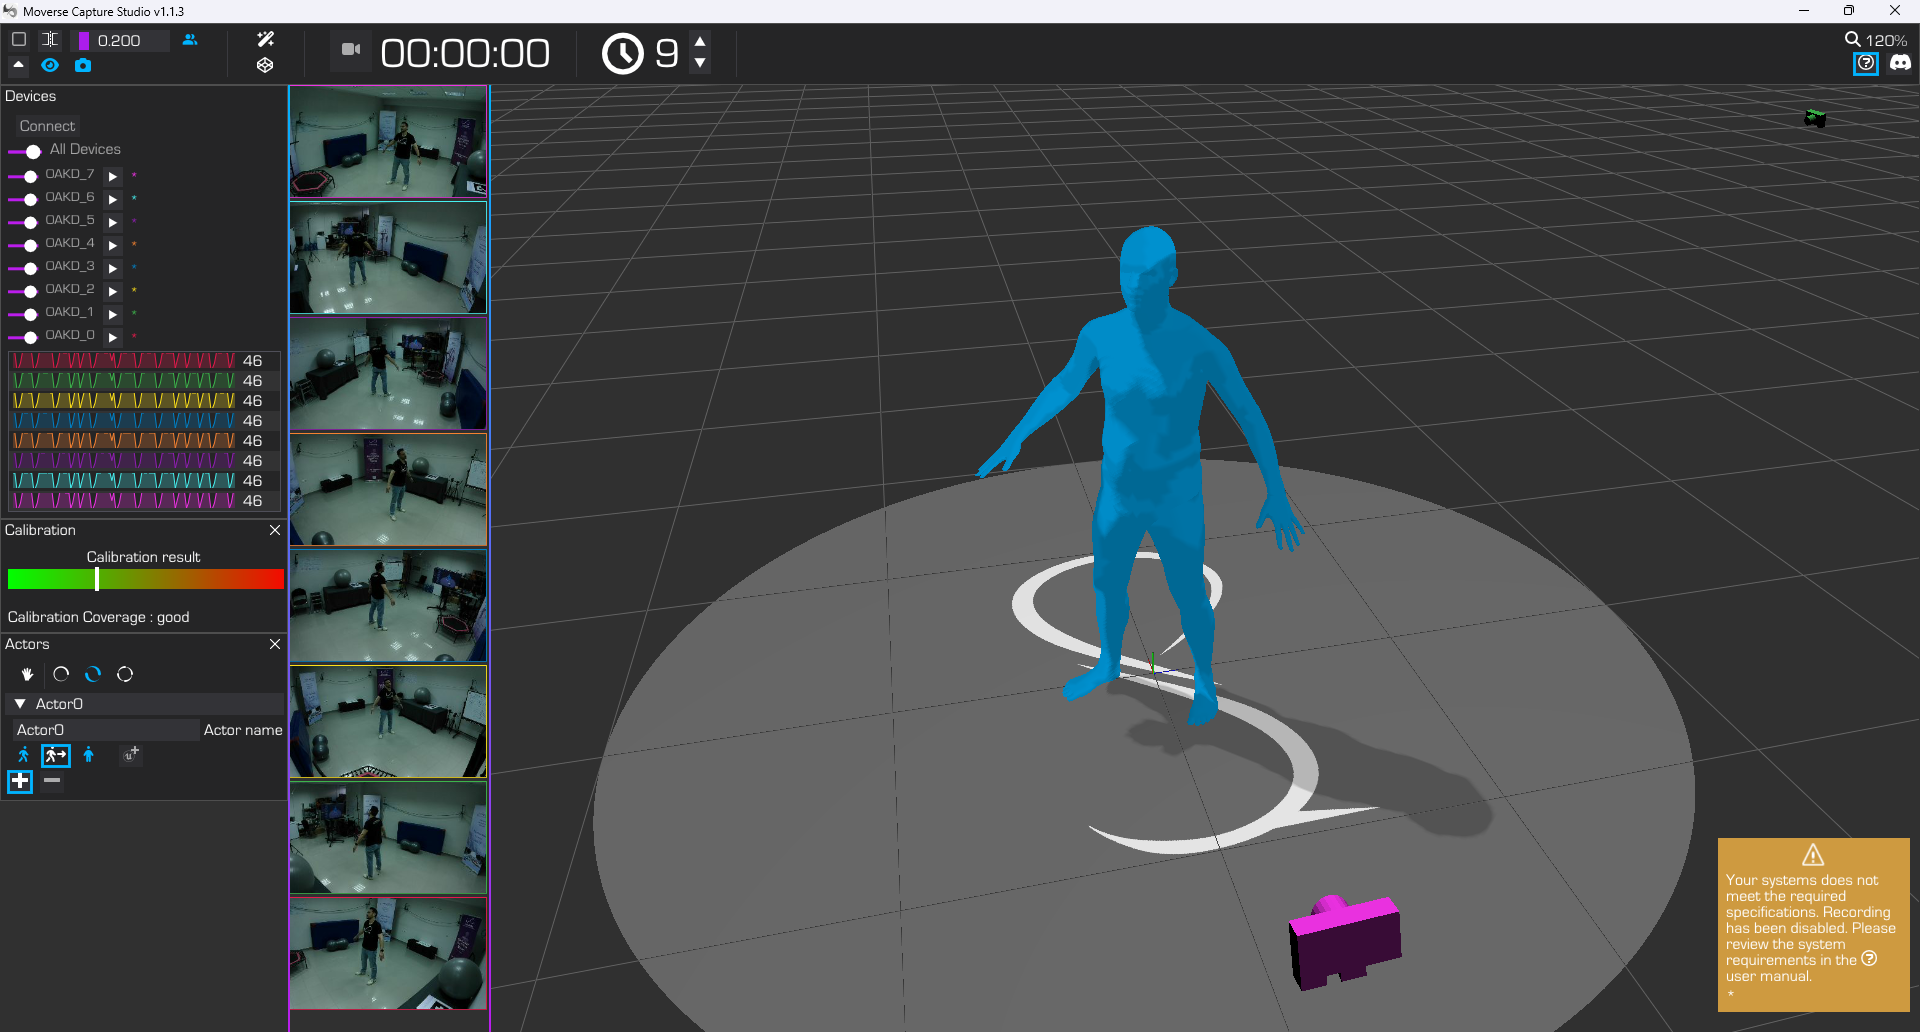Toggle the OAKD_7 device switch

coord(23,176)
